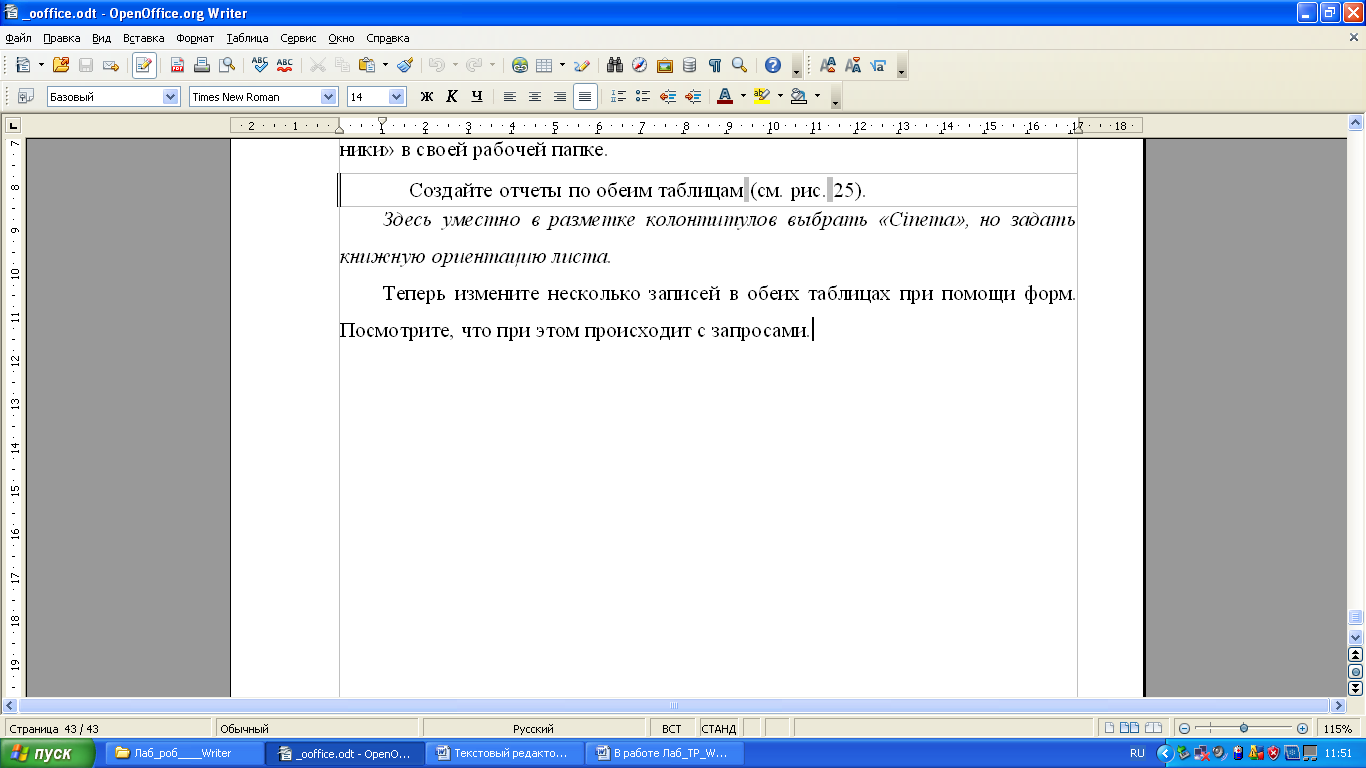Click the пуск Start button
Image resolution: width=1366 pixels, height=768 pixels.
pyautogui.click(x=48, y=753)
